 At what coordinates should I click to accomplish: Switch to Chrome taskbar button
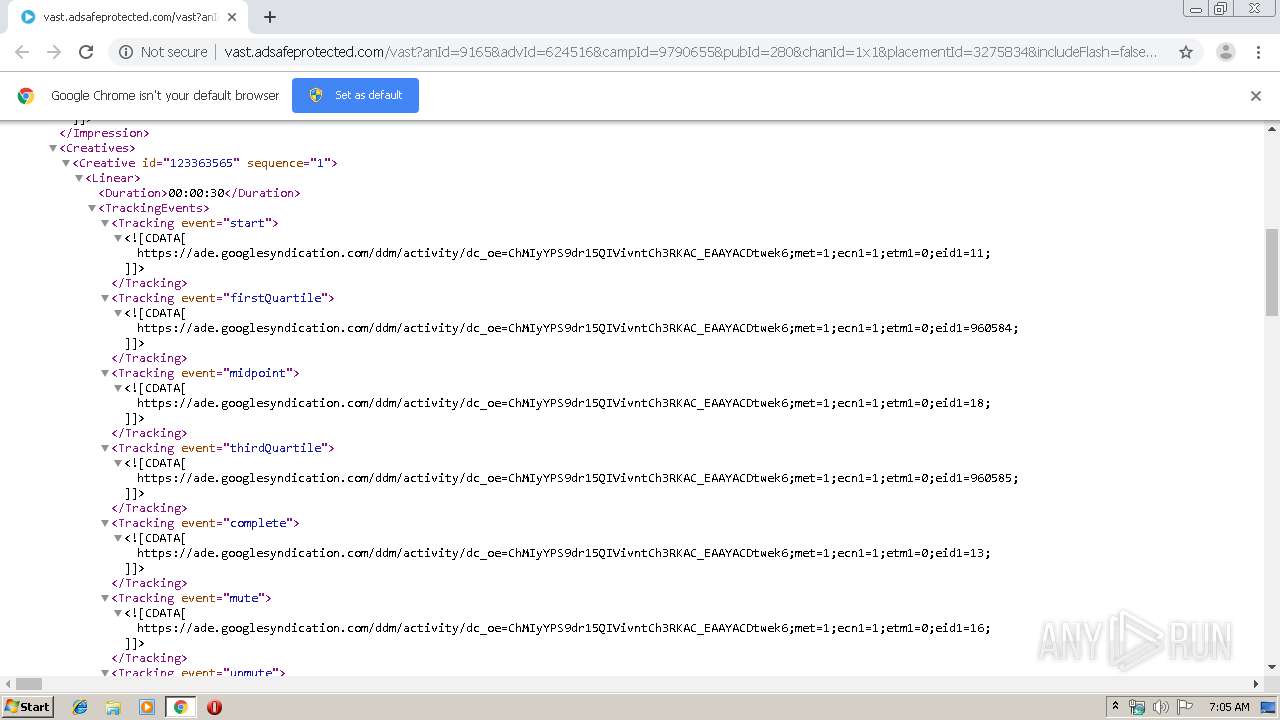pyautogui.click(x=180, y=707)
